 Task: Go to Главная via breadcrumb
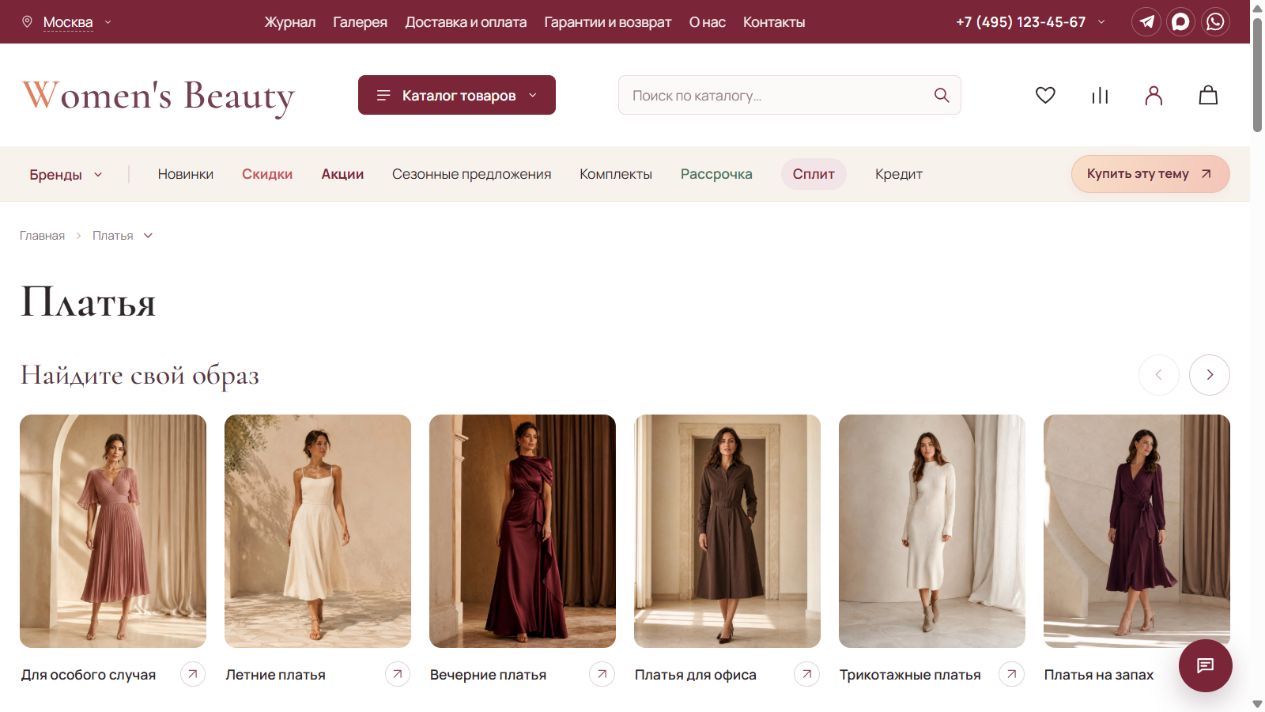click(x=42, y=236)
